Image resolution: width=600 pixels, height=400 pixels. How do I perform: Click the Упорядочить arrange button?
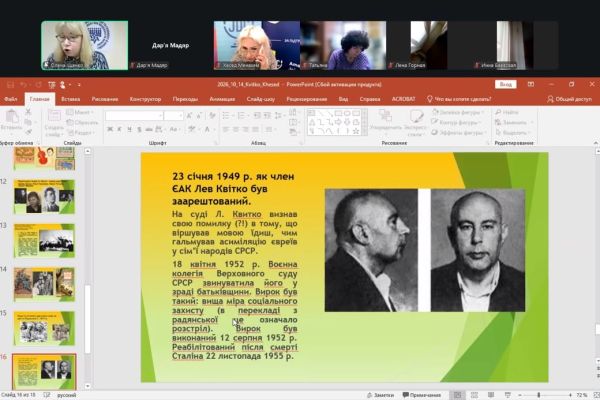(386, 121)
